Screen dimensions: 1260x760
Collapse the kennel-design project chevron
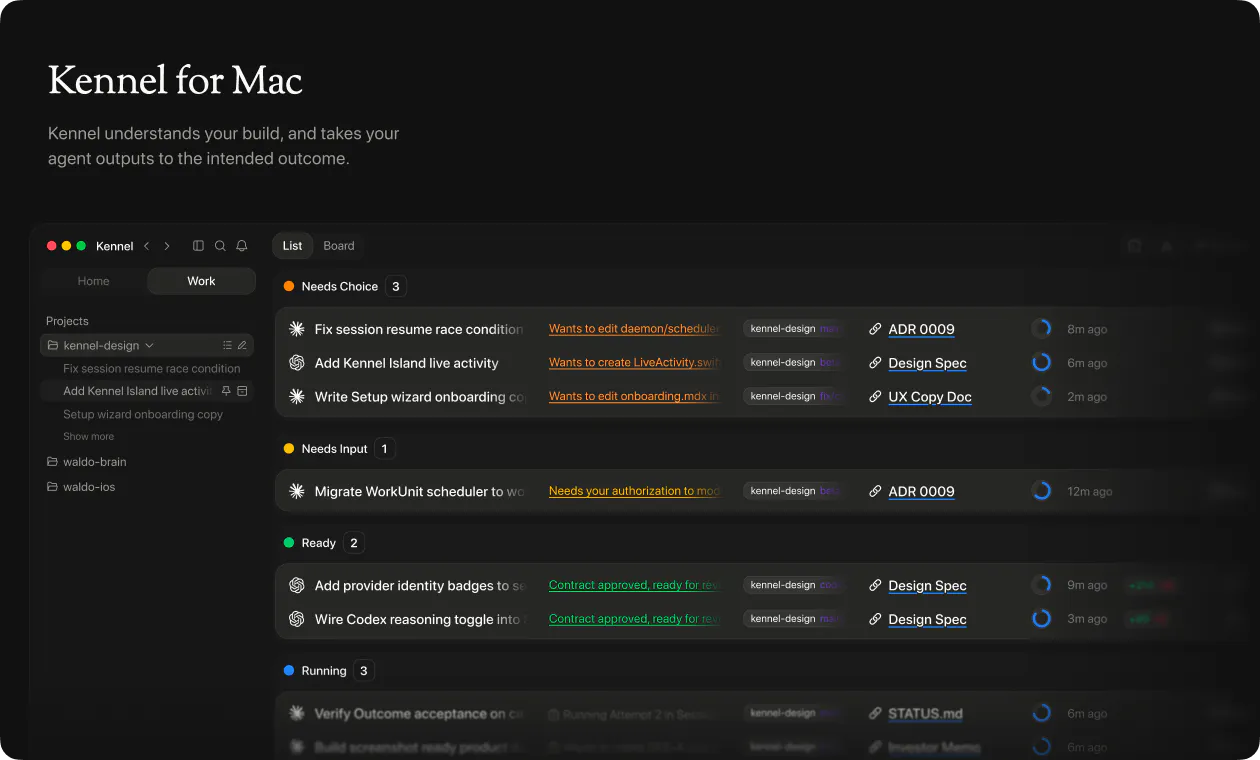coord(150,346)
